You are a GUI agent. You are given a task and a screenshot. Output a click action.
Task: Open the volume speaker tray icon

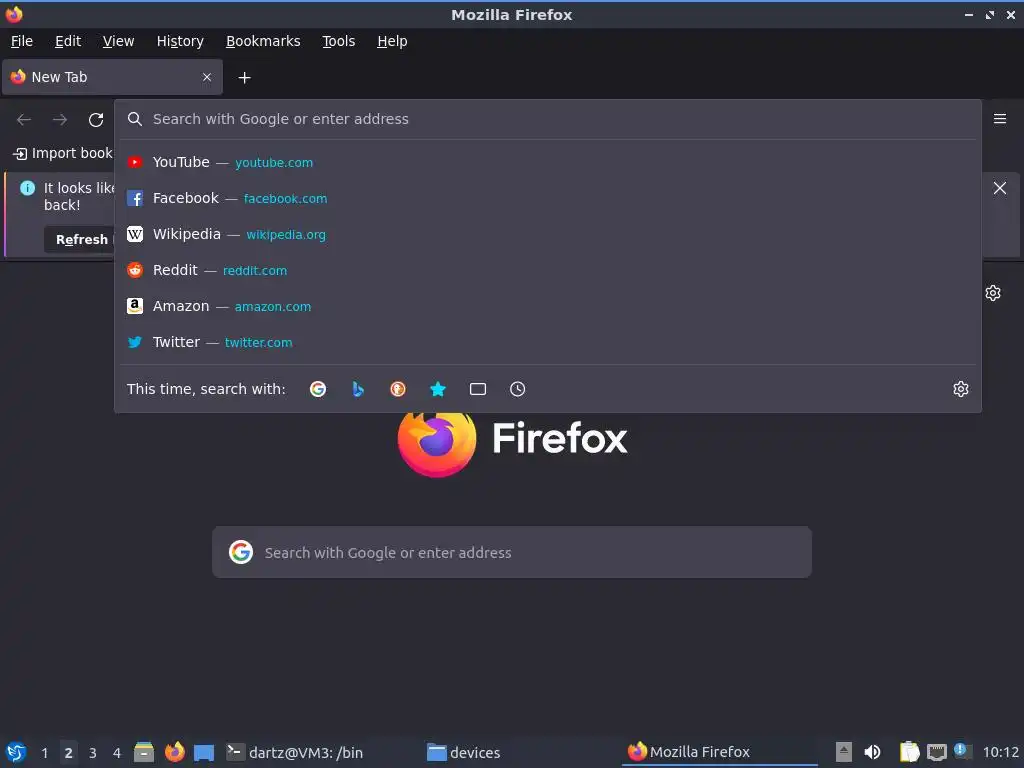(872, 752)
